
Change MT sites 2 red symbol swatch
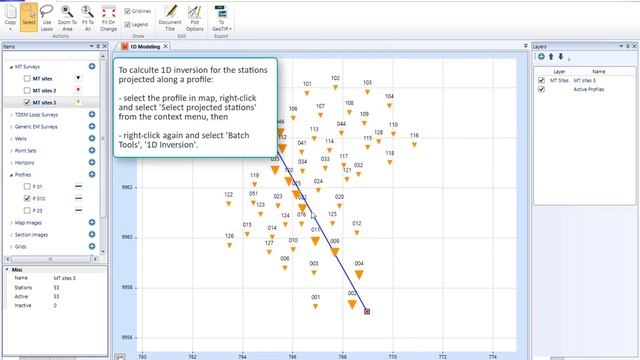(x=78, y=90)
